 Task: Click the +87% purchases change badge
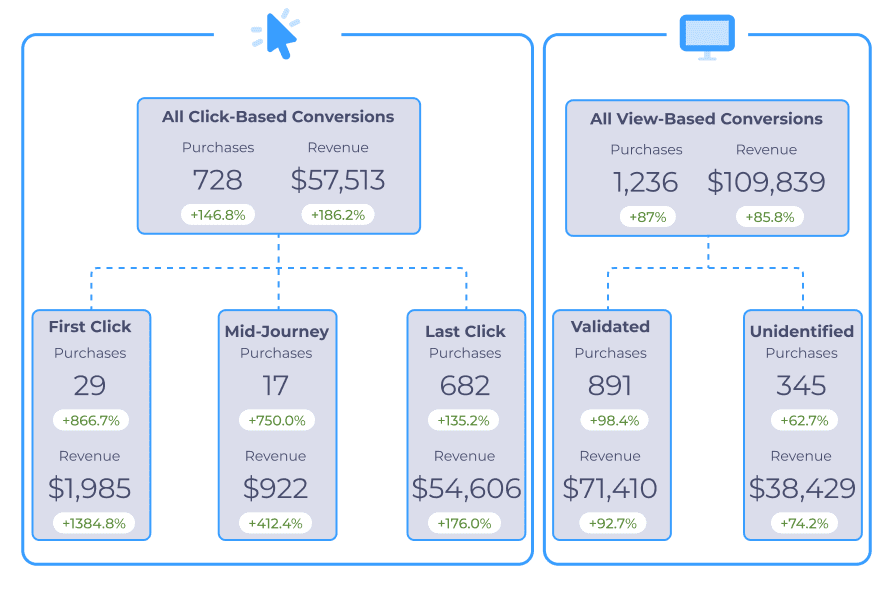point(647,216)
